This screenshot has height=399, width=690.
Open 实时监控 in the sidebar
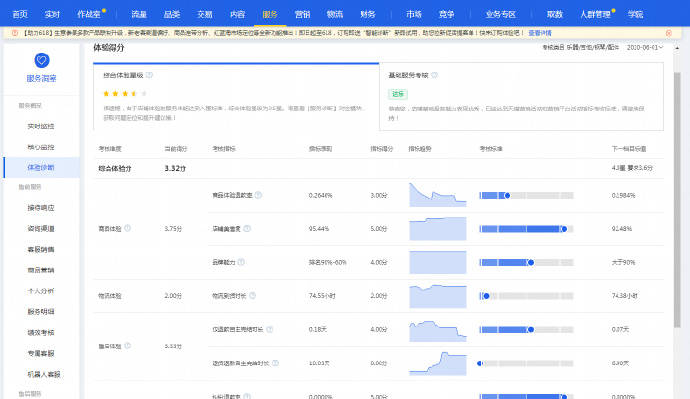40,126
